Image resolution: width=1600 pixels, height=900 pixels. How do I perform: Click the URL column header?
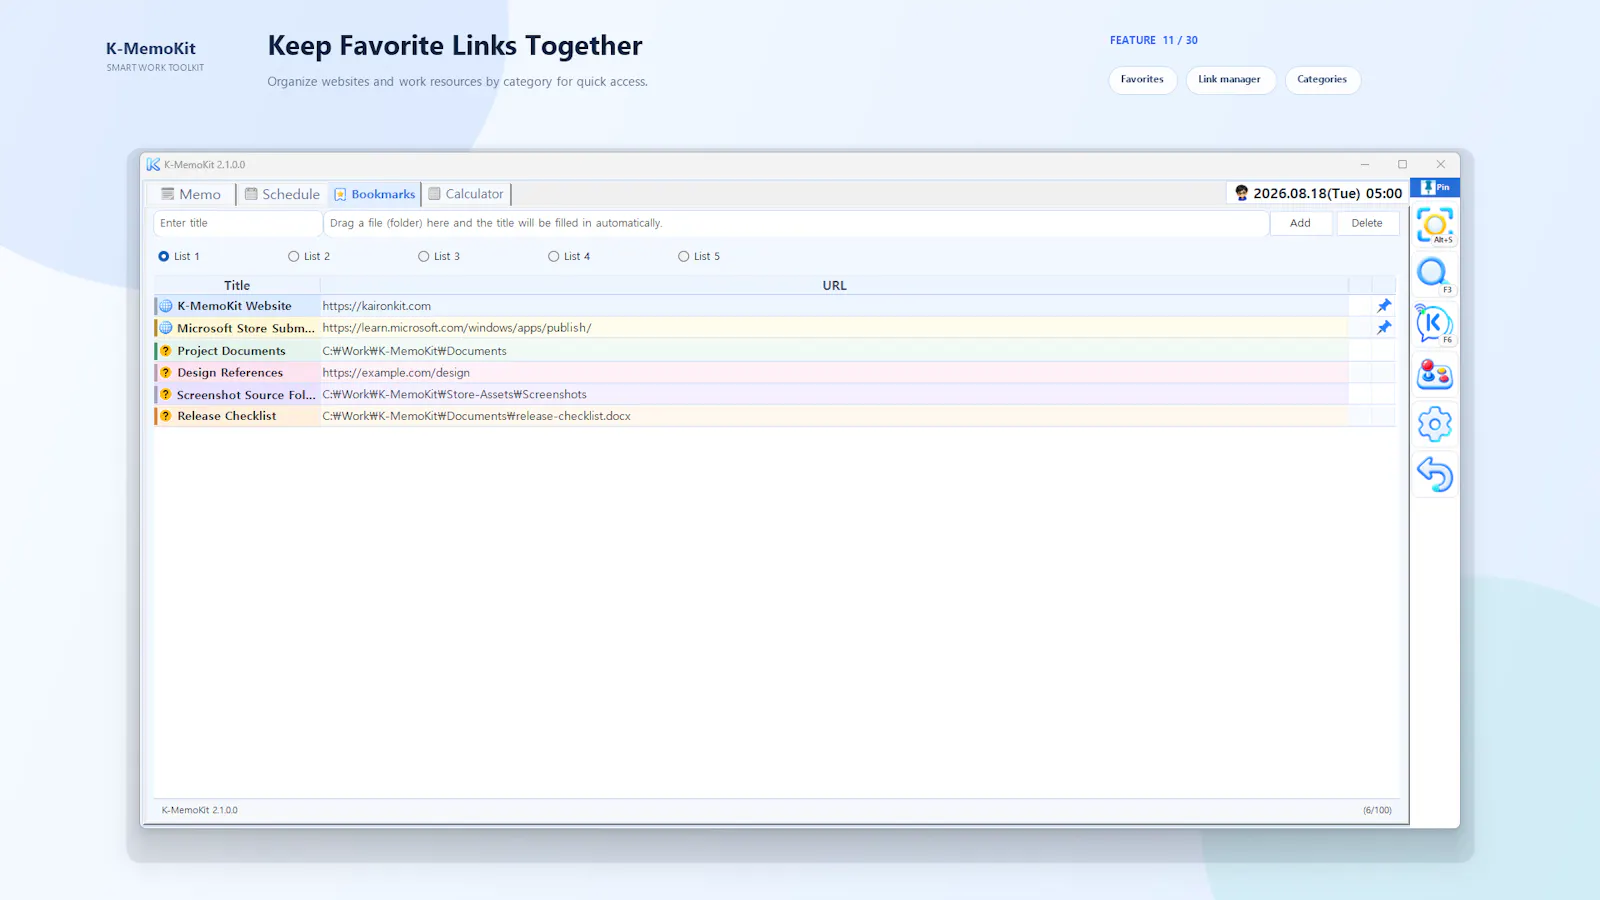[834, 285]
